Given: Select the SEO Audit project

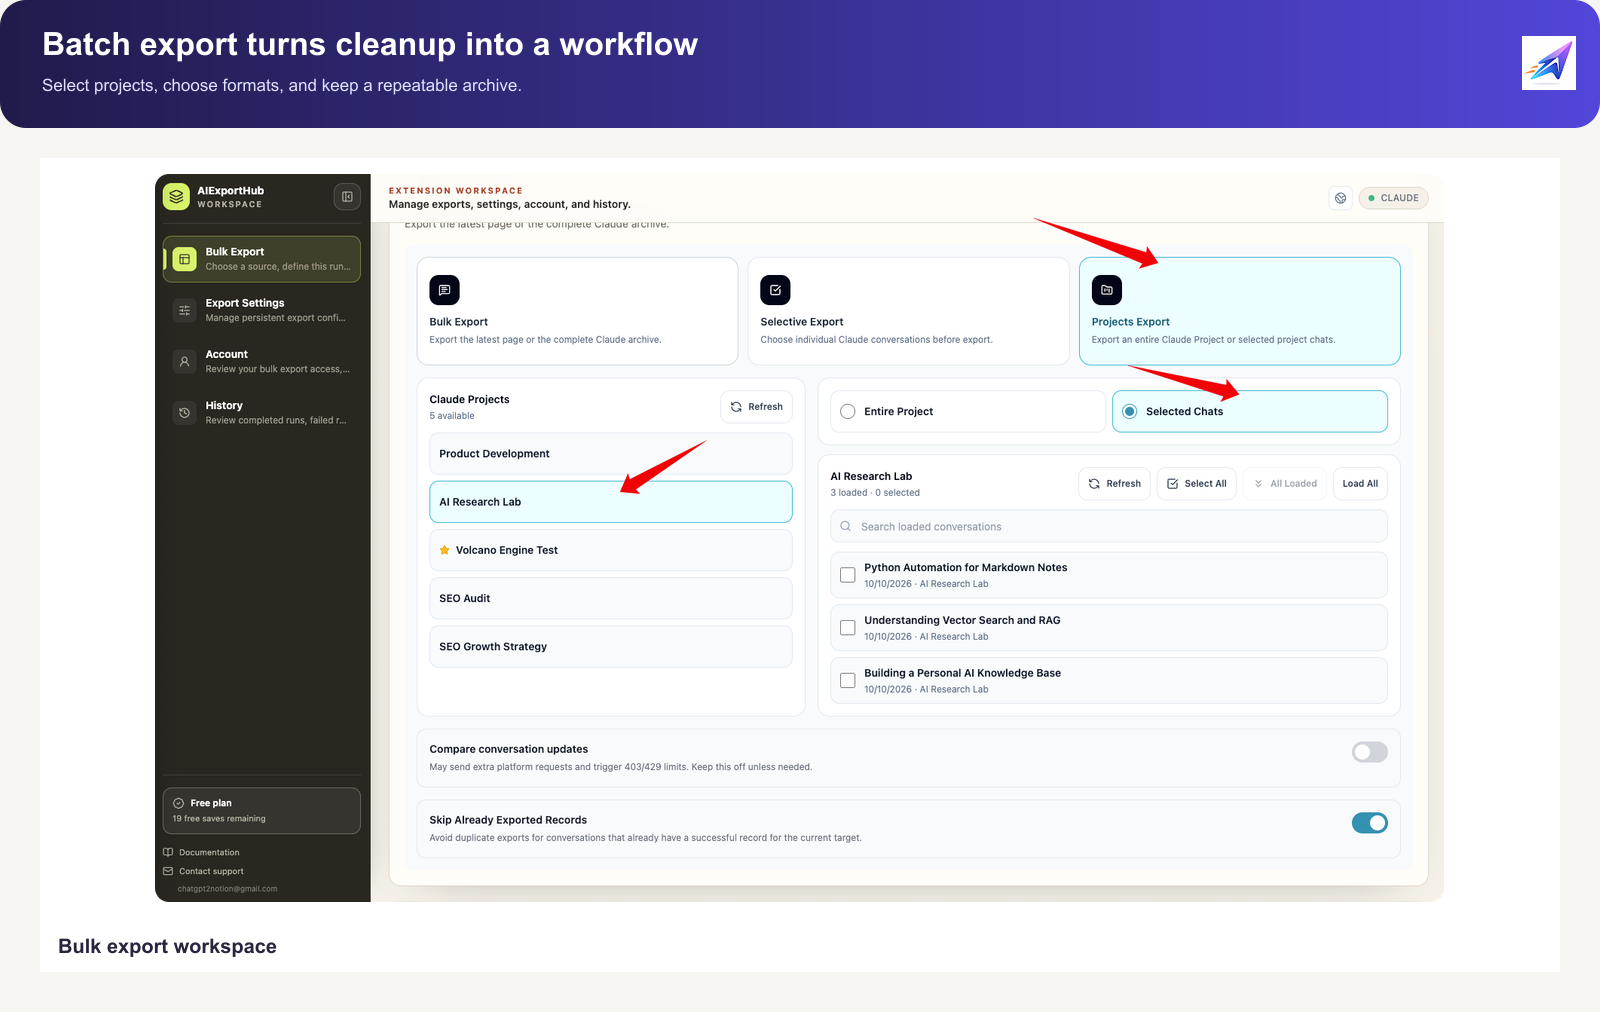Looking at the screenshot, I should click(611, 598).
